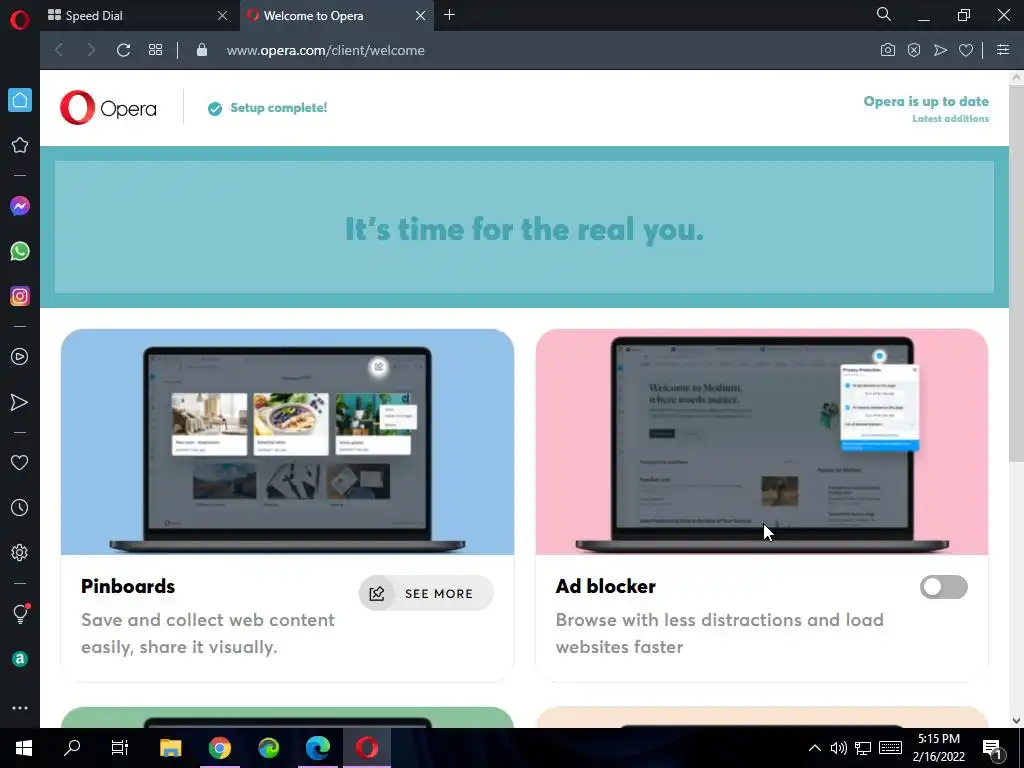Viewport: 1024px width, 768px height.
Task: Show hidden system tray icons
Action: click(x=814, y=748)
